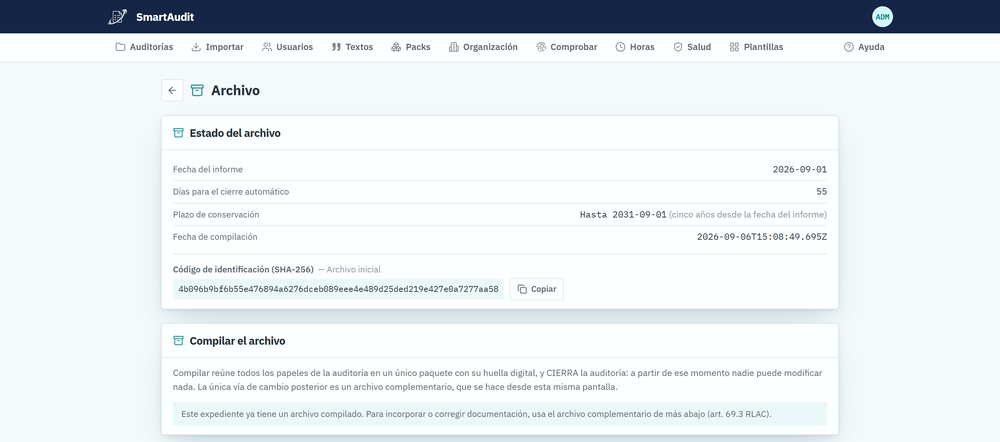Open the Organización menu item
The image size is (1000, 442).
click(x=483, y=47)
